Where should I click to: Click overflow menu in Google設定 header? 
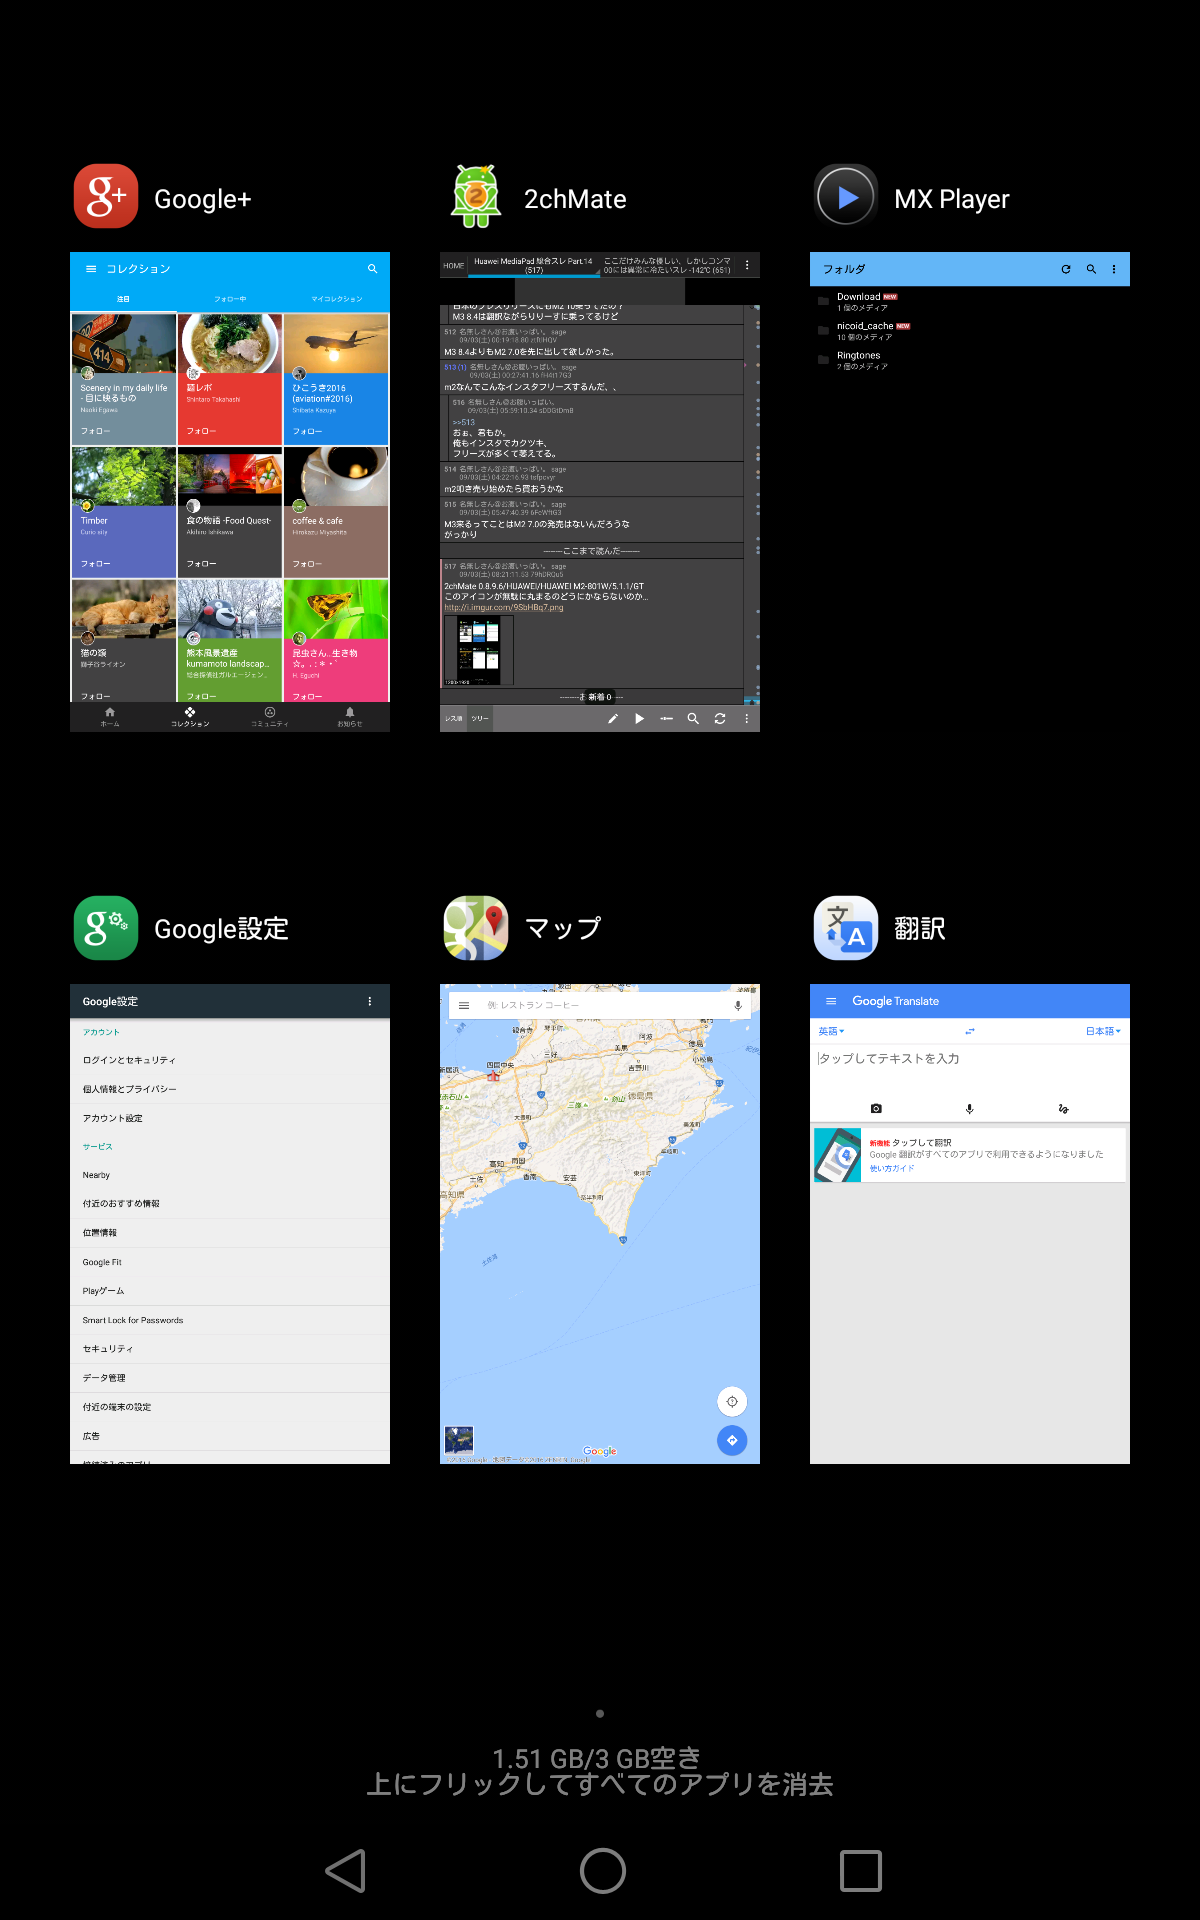pyautogui.click(x=370, y=1001)
